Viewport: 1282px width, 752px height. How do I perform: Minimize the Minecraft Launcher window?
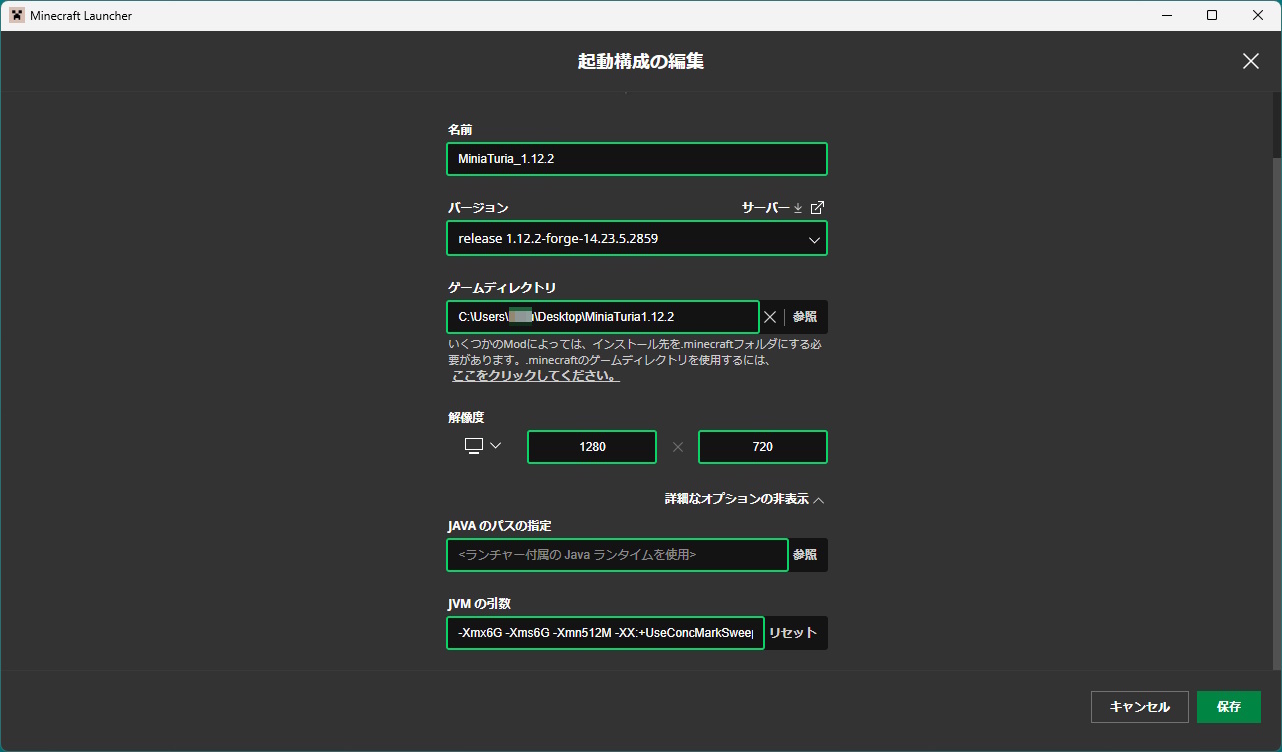tap(1166, 15)
